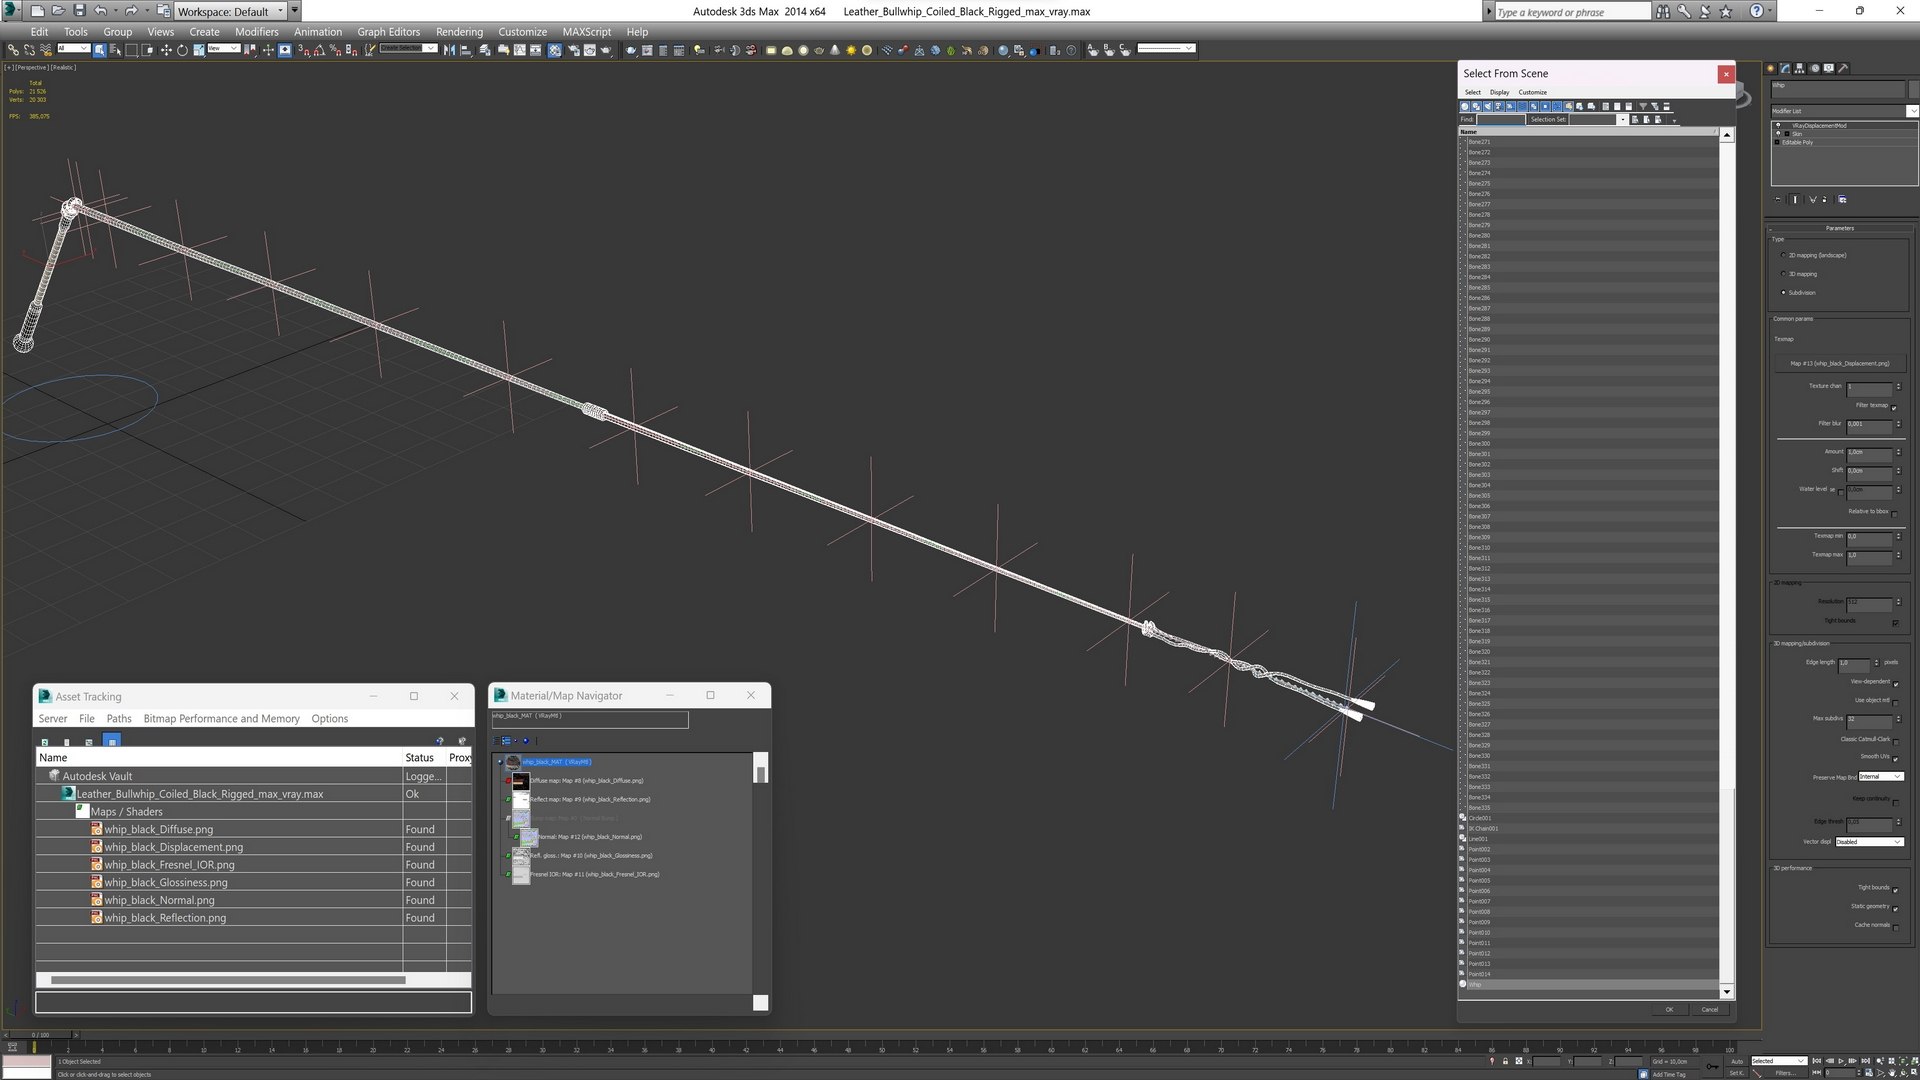Click the Mirror tool icon

pos(449,49)
